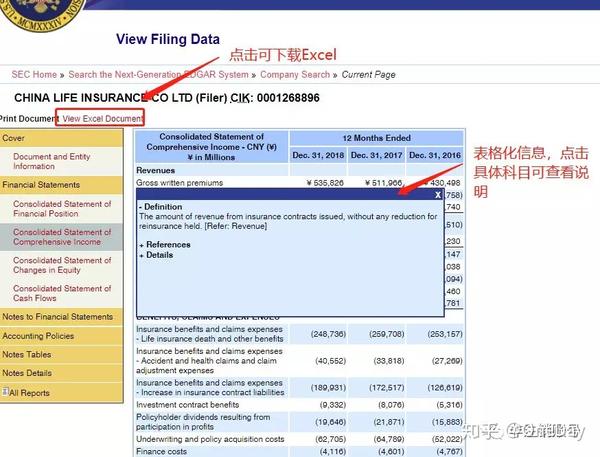Image resolution: width=600 pixels, height=457 pixels.
Task: Expand the Financial Statements menu section
Action: pyautogui.click(x=61, y=185)
